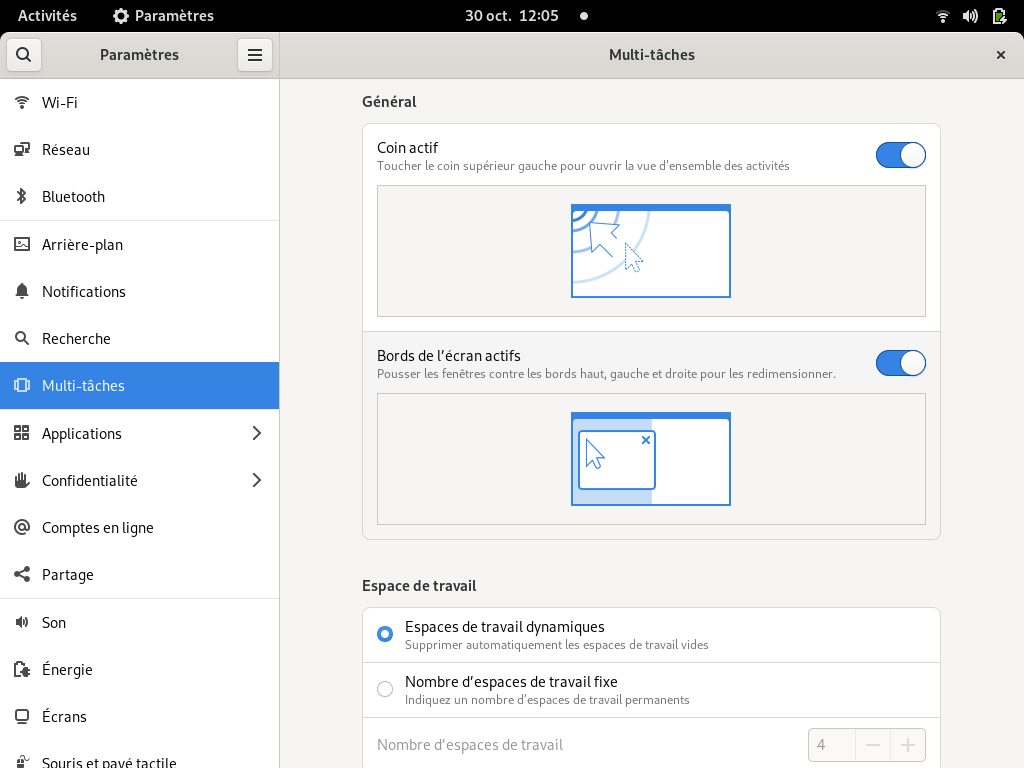Click the Coin actif illustration preview
The width and height of the screenshot is (1024, 768).
coord(651,251)
